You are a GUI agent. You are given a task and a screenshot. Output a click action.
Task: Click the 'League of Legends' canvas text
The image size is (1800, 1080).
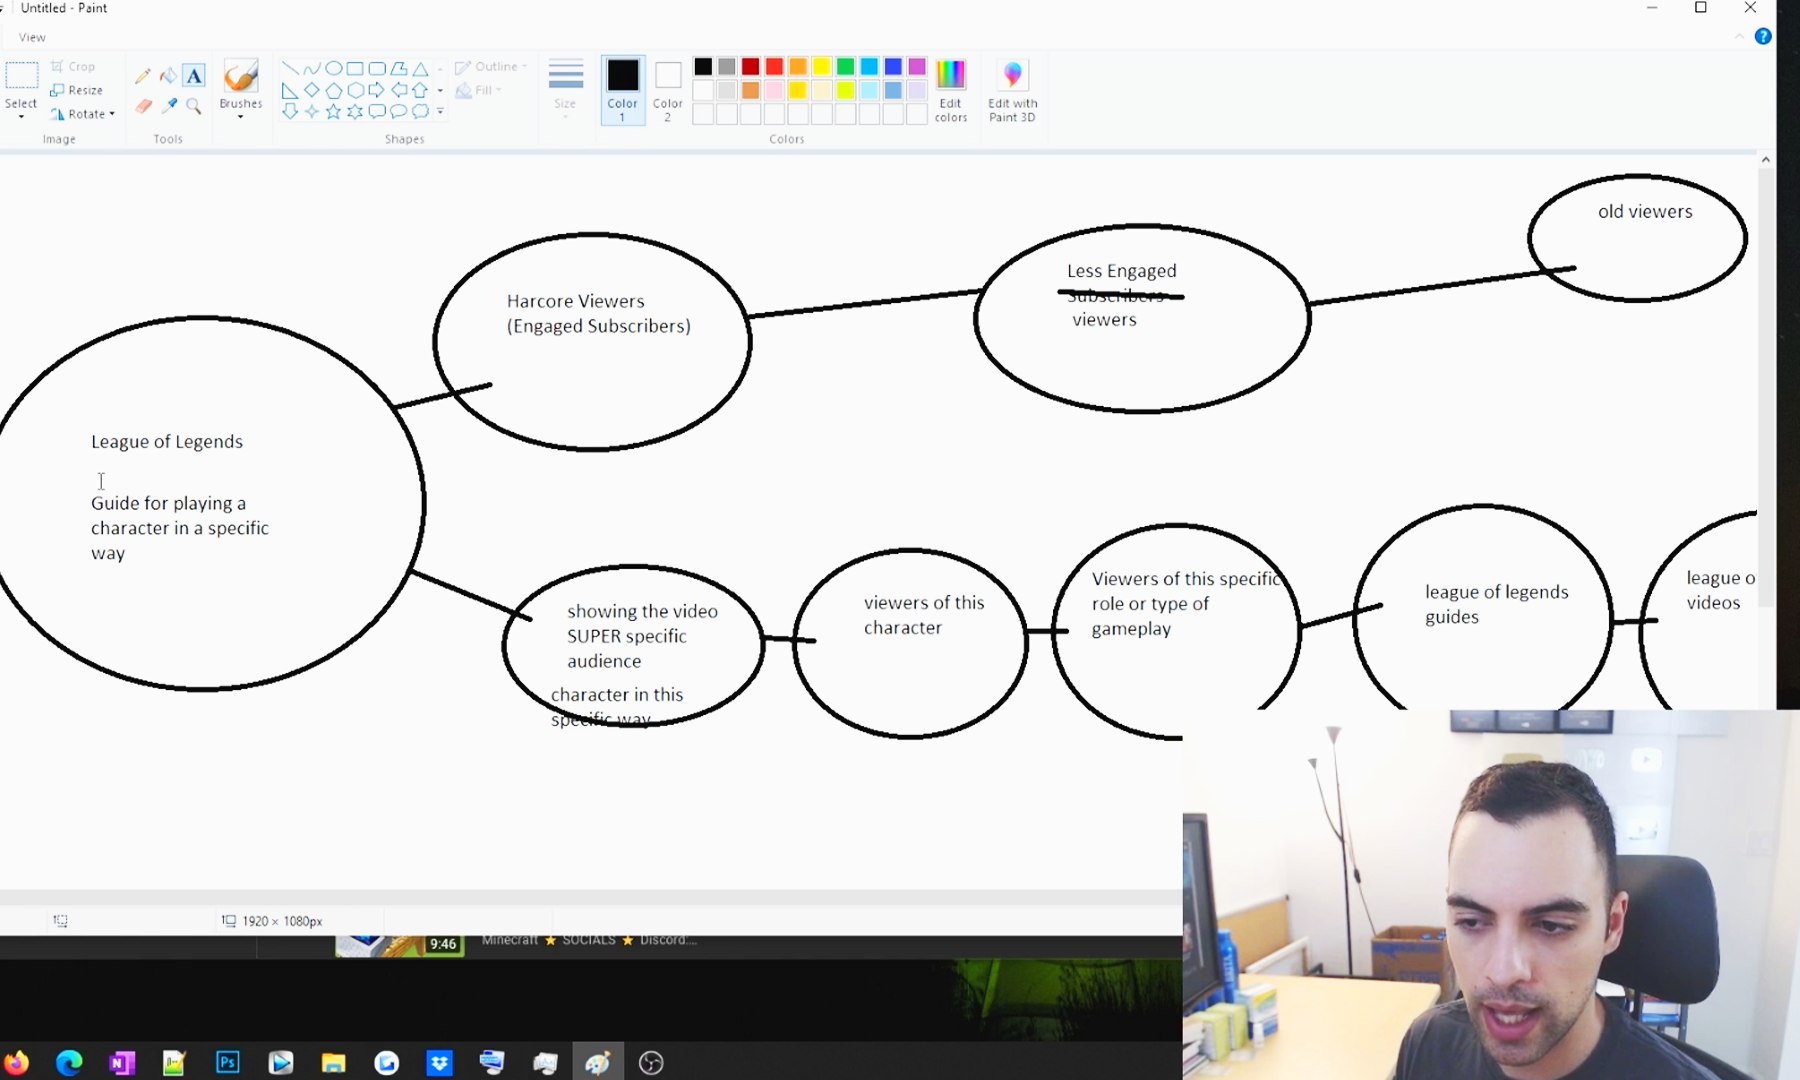point(167,441)
